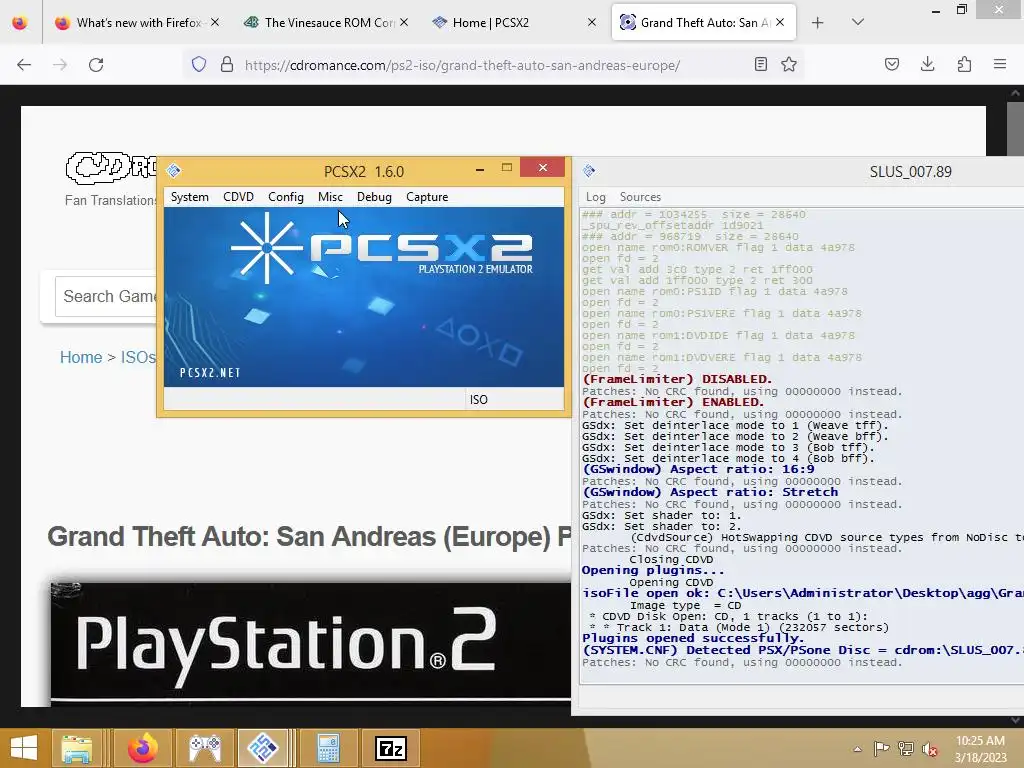Bookmark this page with star icon
Screen dimensions: 1024x768
(x=789, y=65)
